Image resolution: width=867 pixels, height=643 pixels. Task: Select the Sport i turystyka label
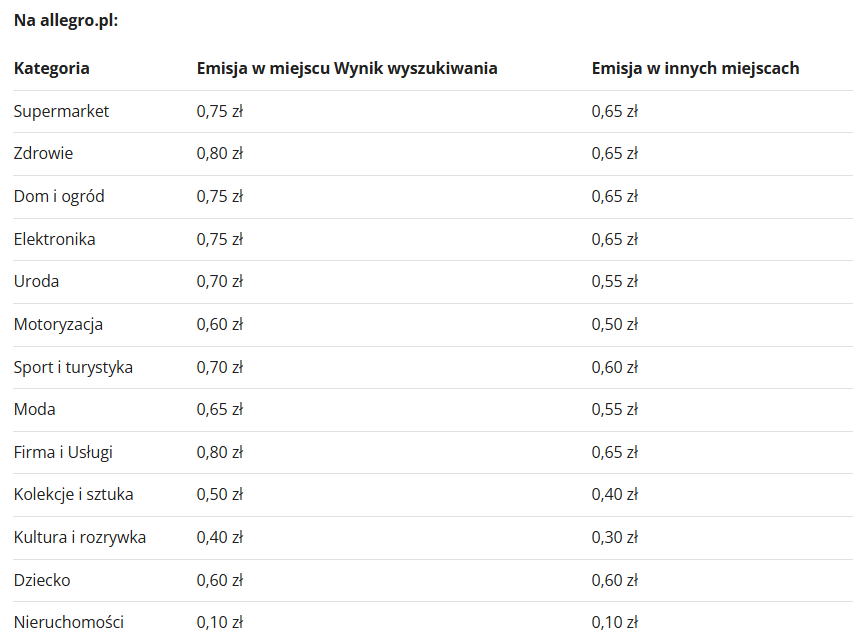pyautogui.click(x=73, y=367)
